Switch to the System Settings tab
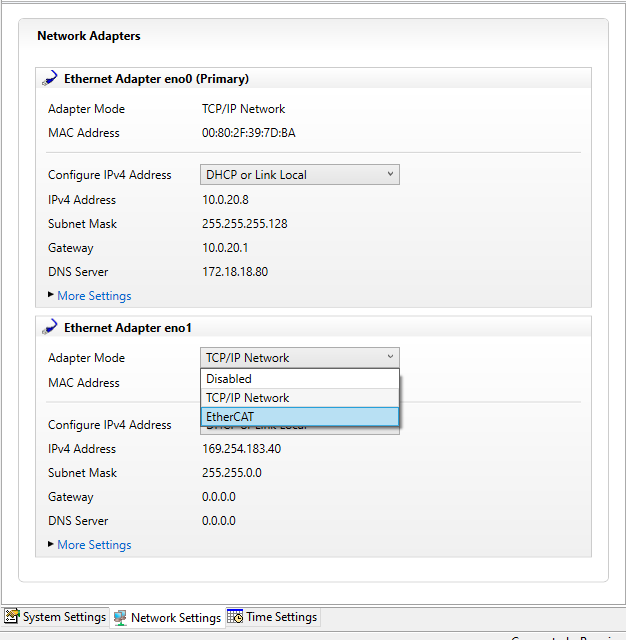626x640 pixels. tap(56, 616)
